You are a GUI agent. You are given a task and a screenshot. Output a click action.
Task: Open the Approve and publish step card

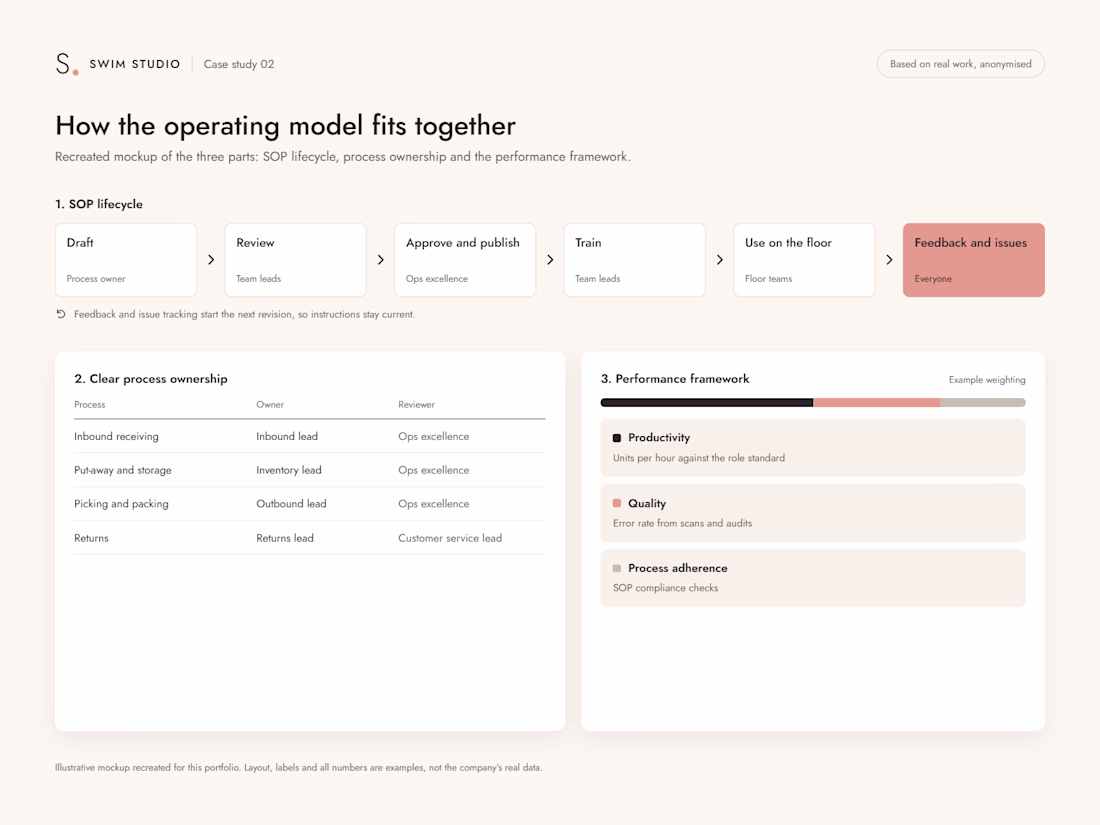pos(465,260)
